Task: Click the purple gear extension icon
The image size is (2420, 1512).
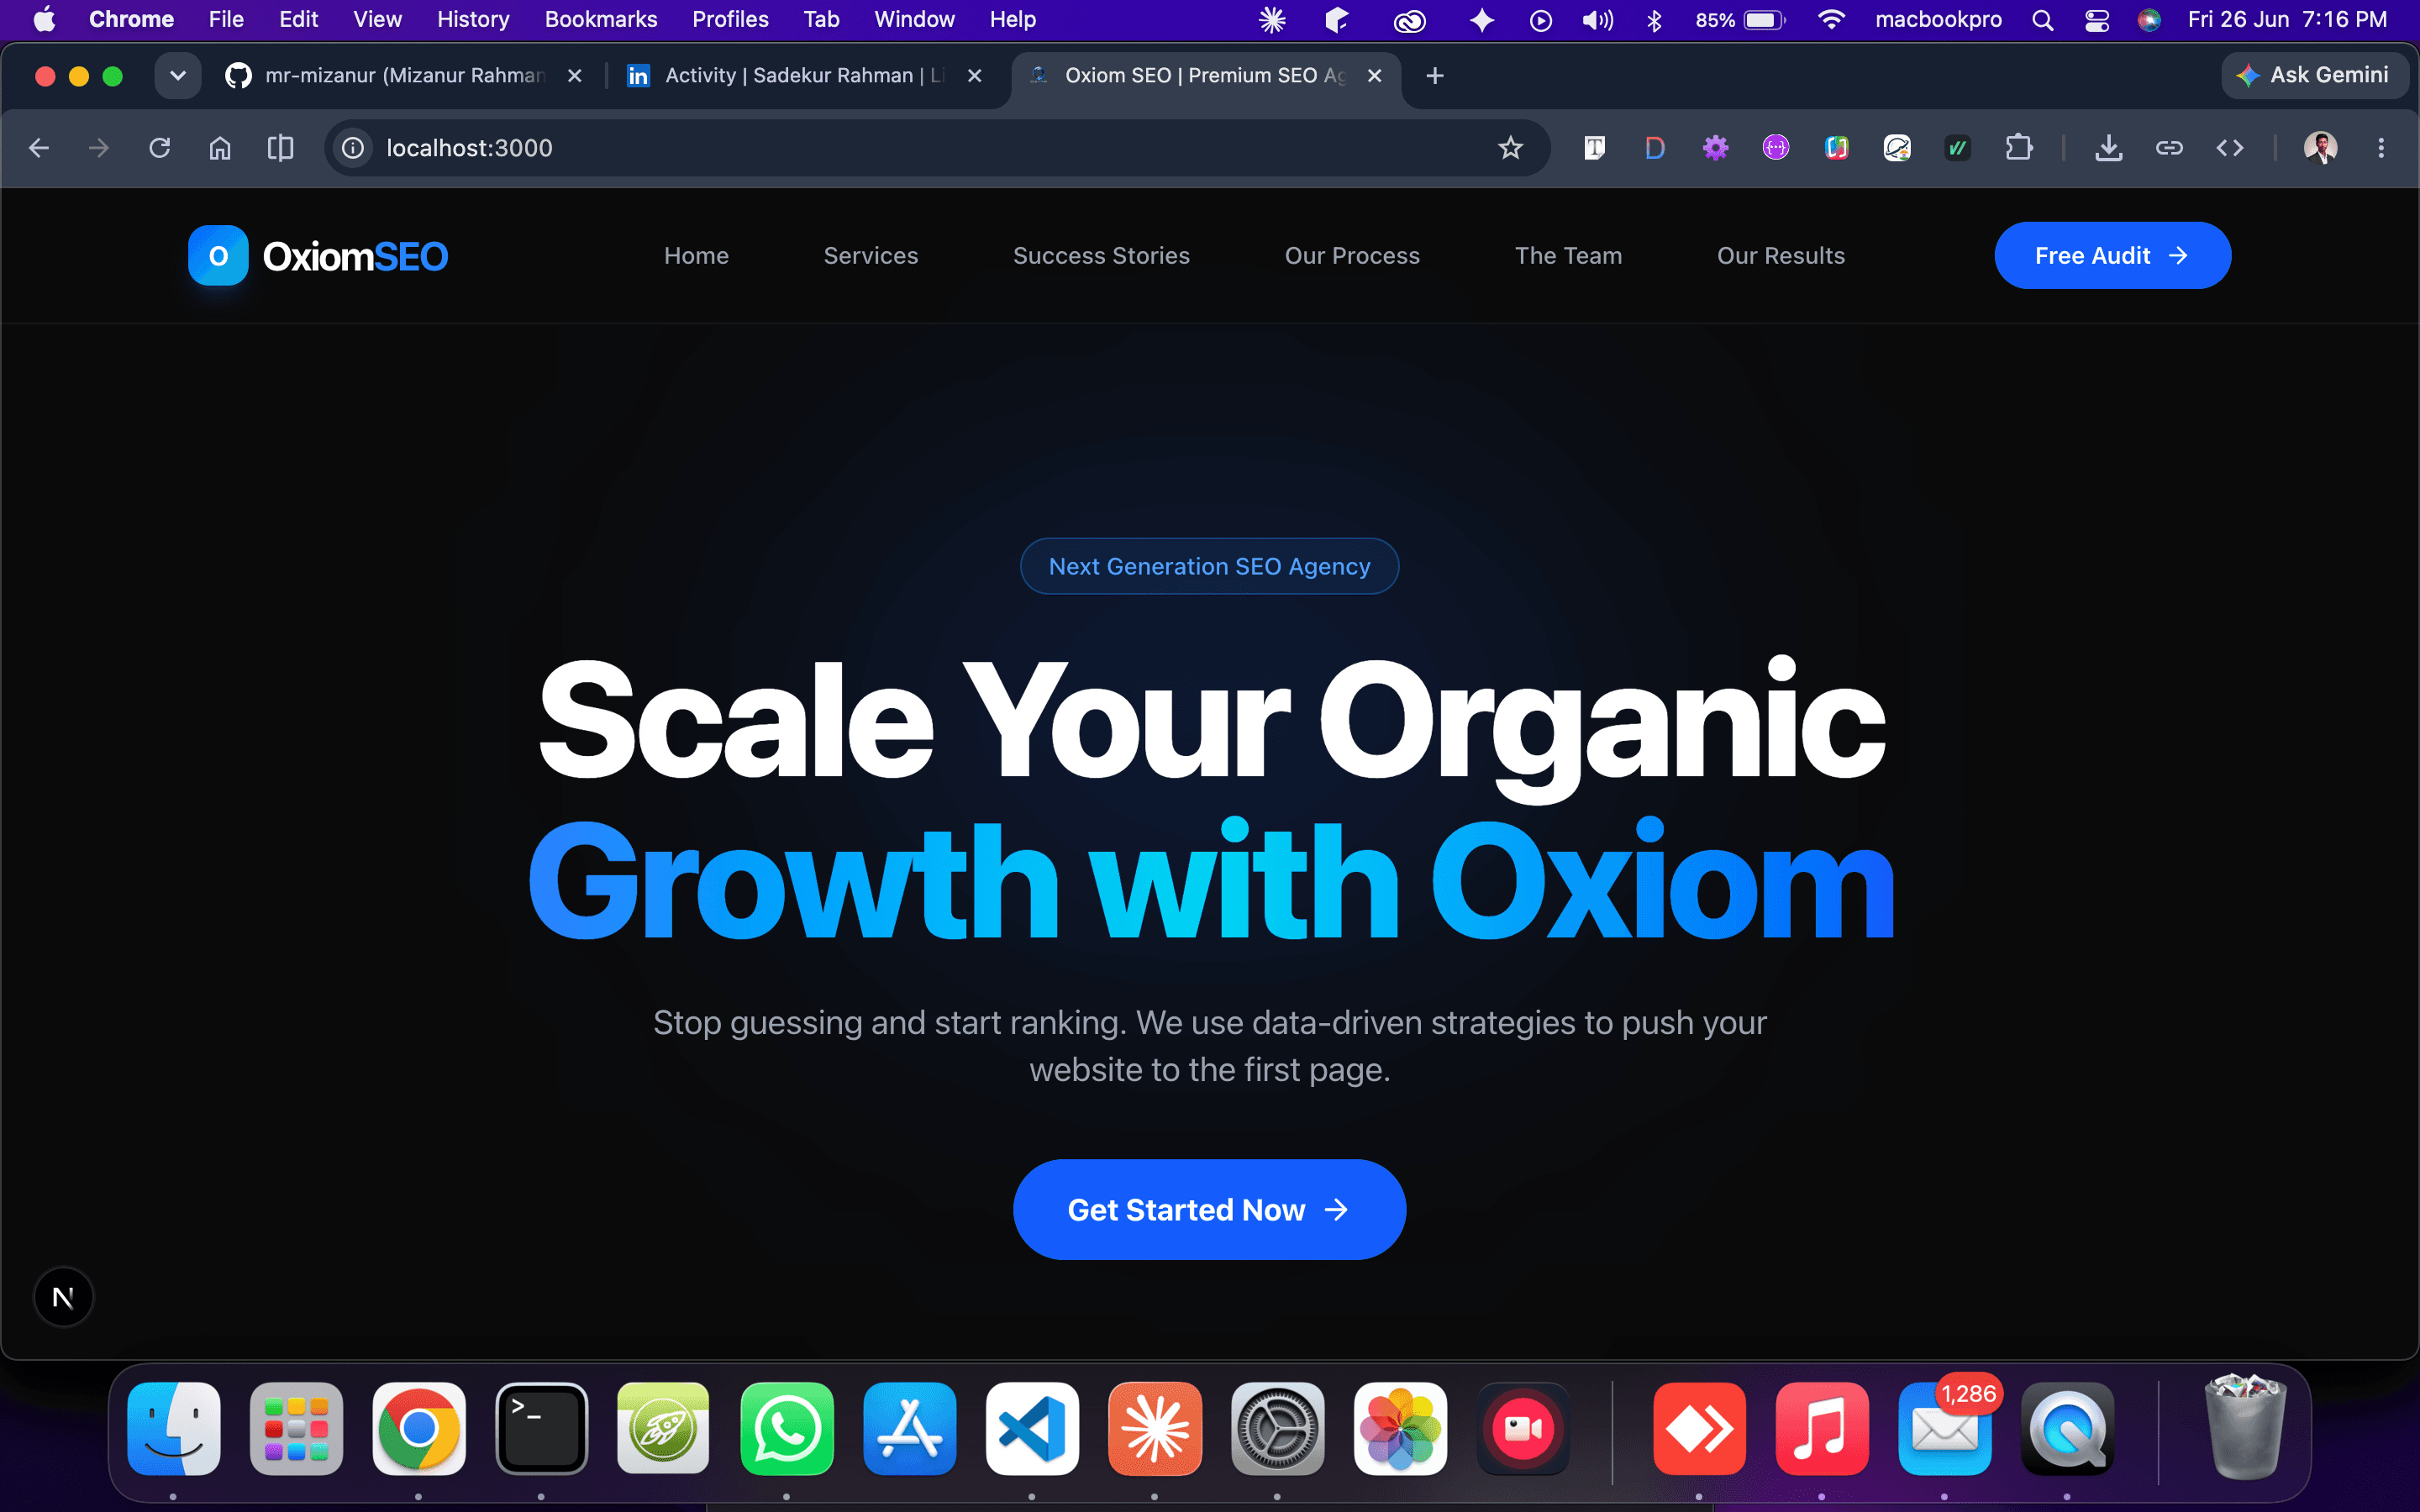Action: [1716, 148]
